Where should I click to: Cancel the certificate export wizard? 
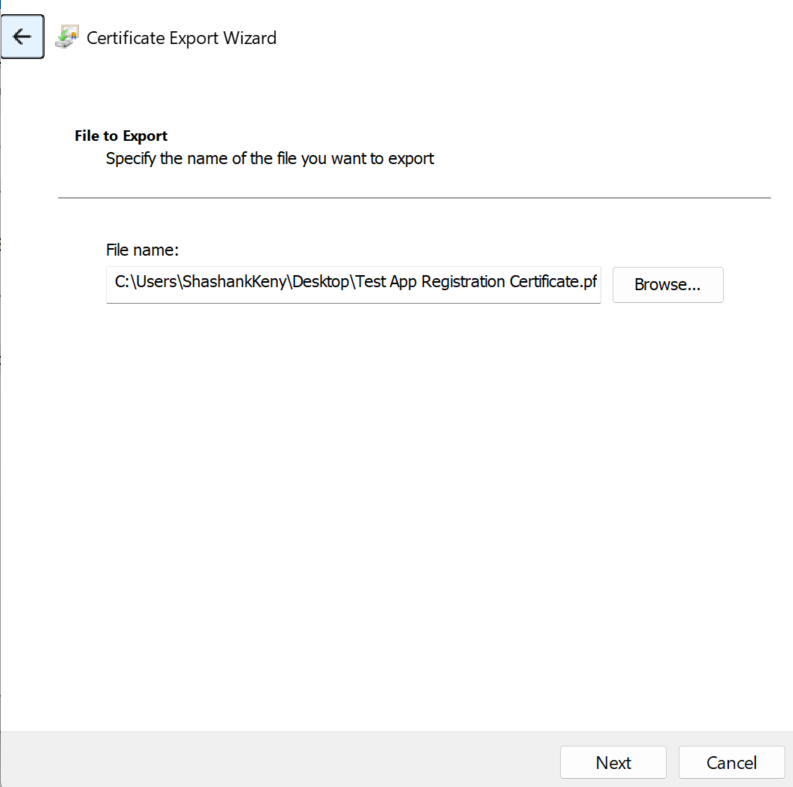coord(731,762)
